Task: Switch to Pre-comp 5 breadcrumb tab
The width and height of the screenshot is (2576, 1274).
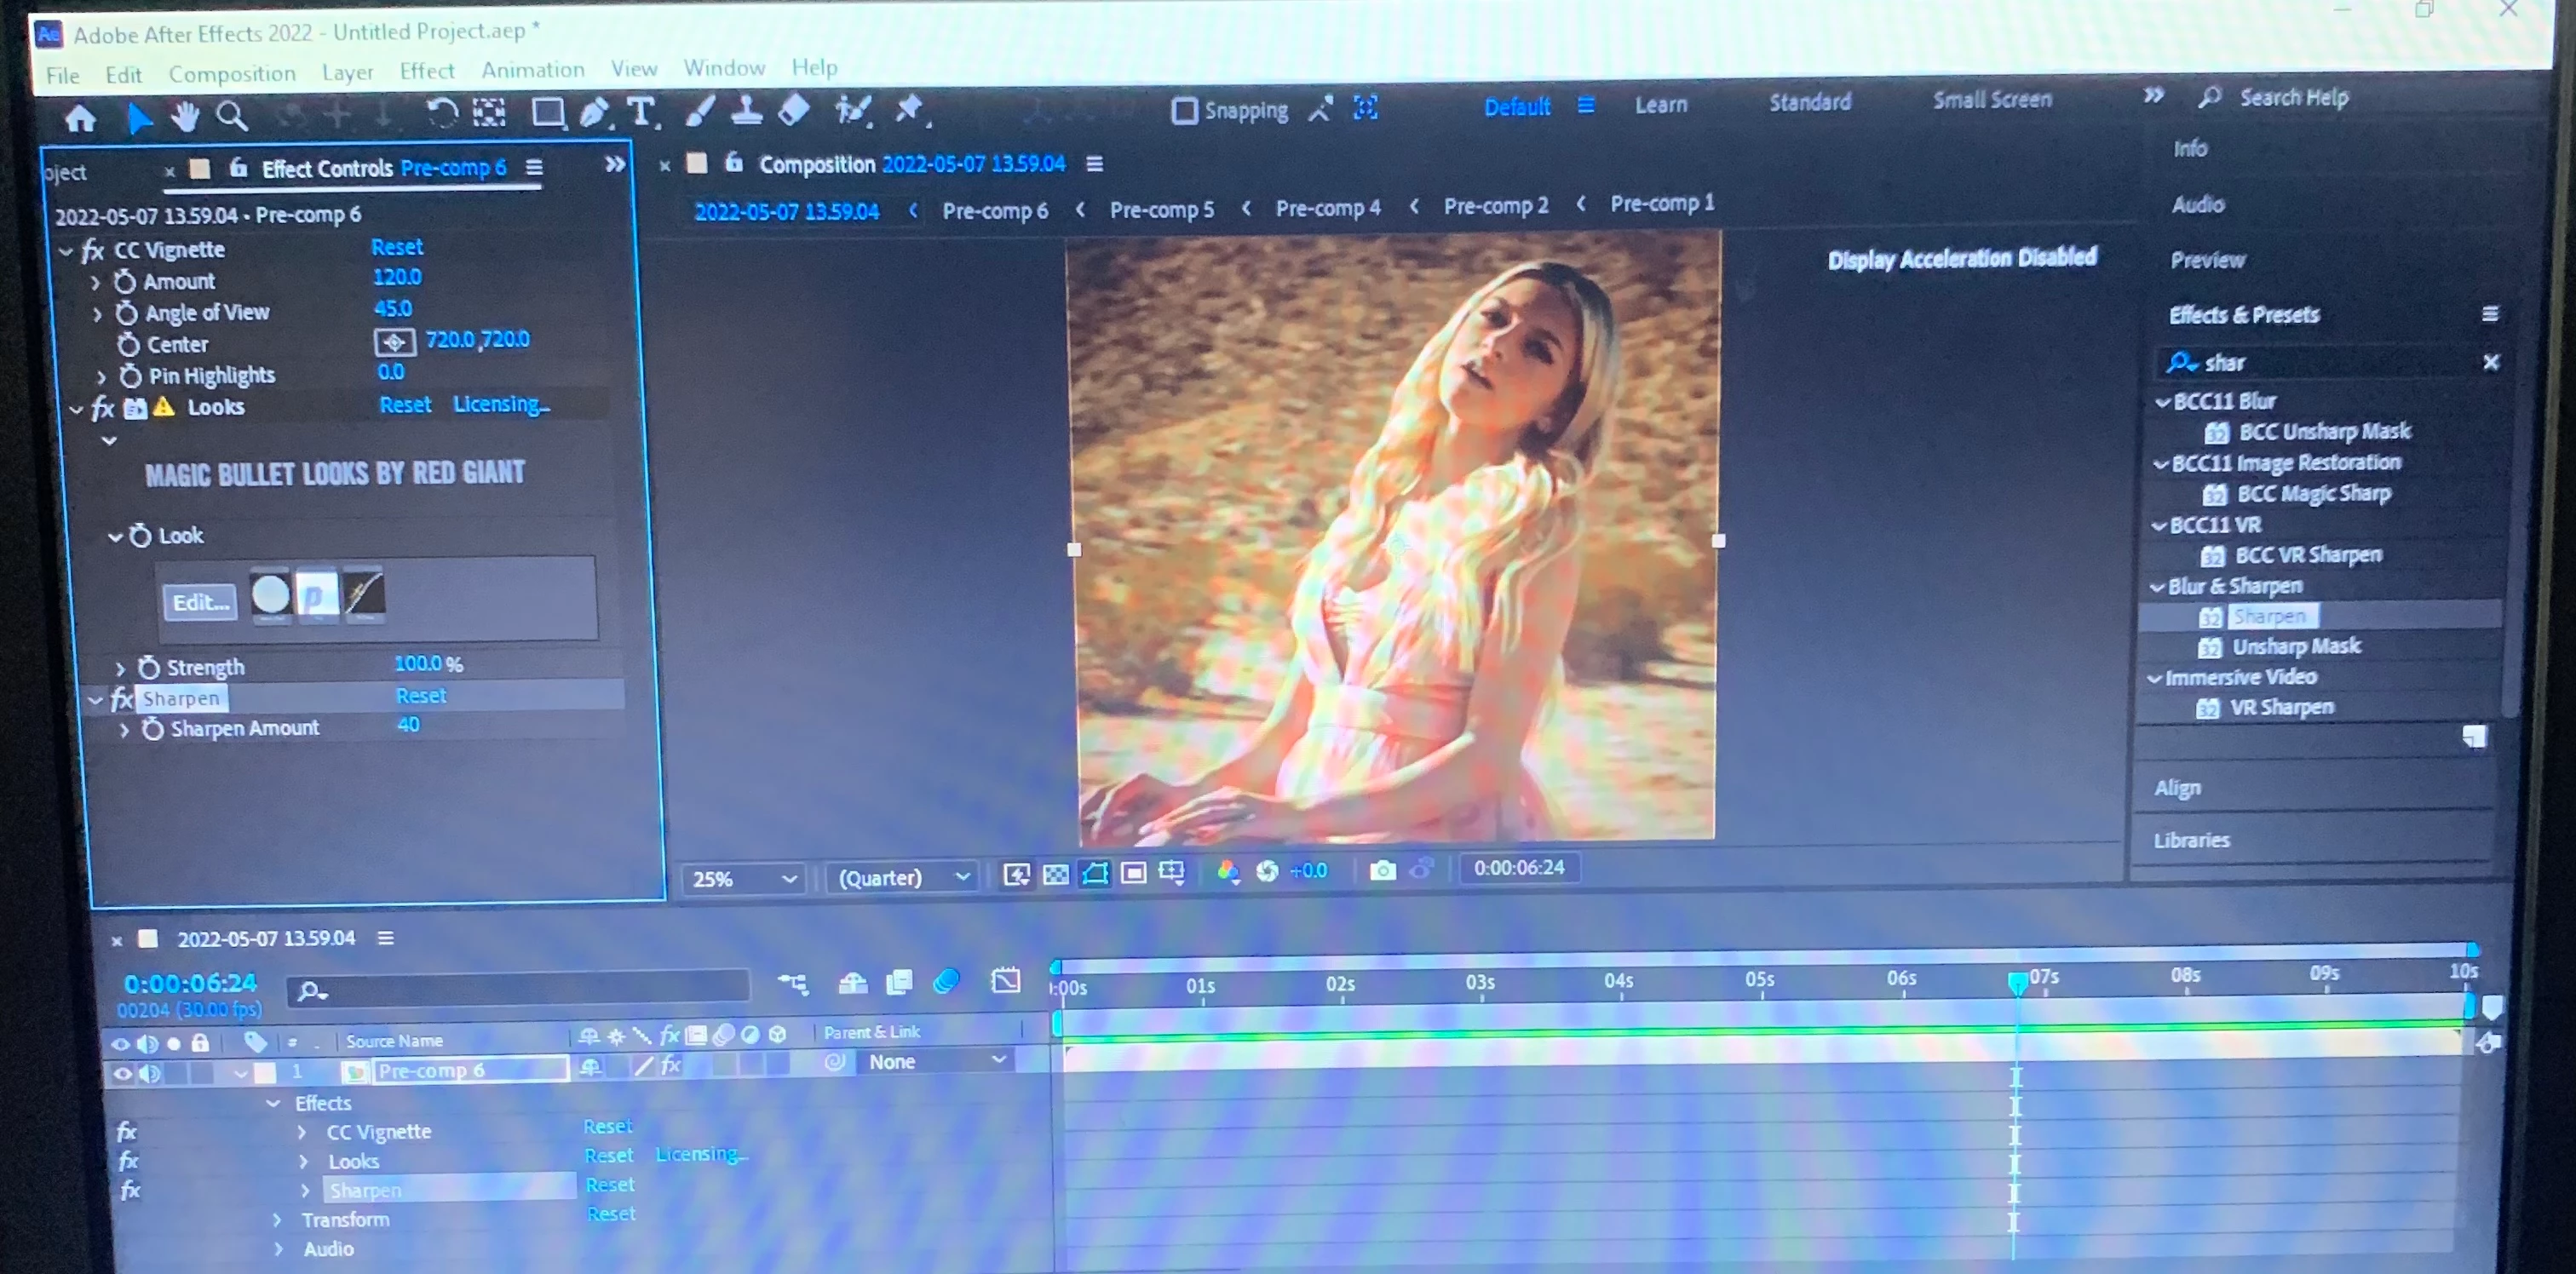Action: click(x=1161, y=209)
